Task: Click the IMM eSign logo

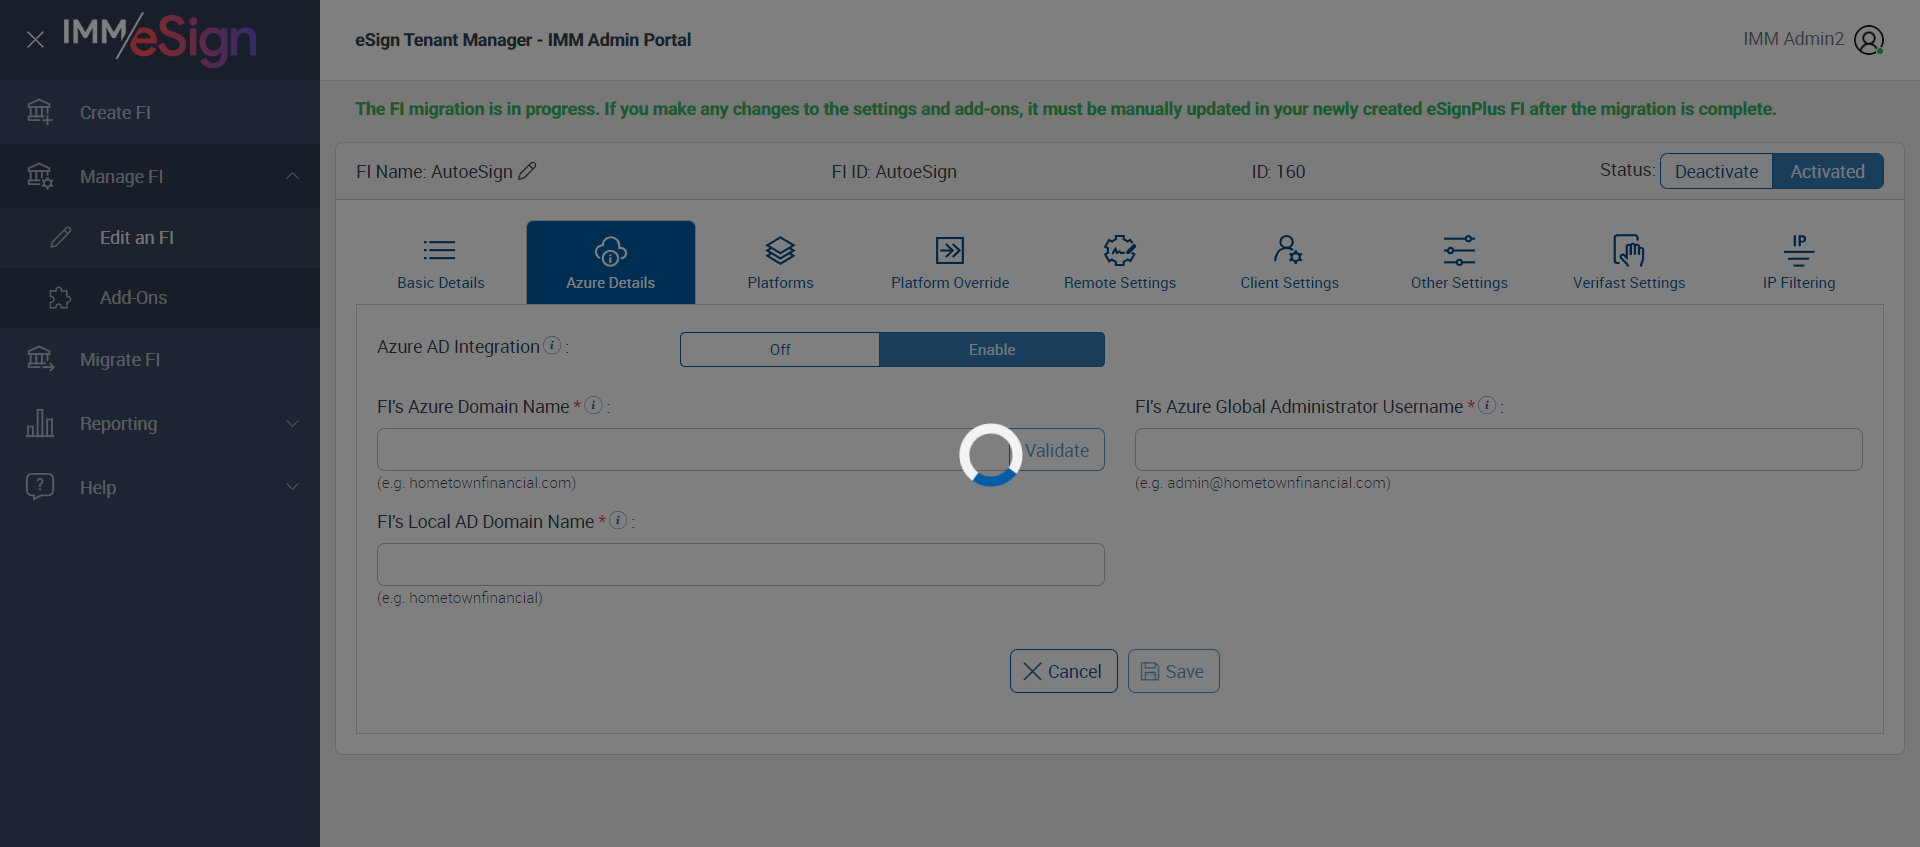Action: click(x=160, y=39)
